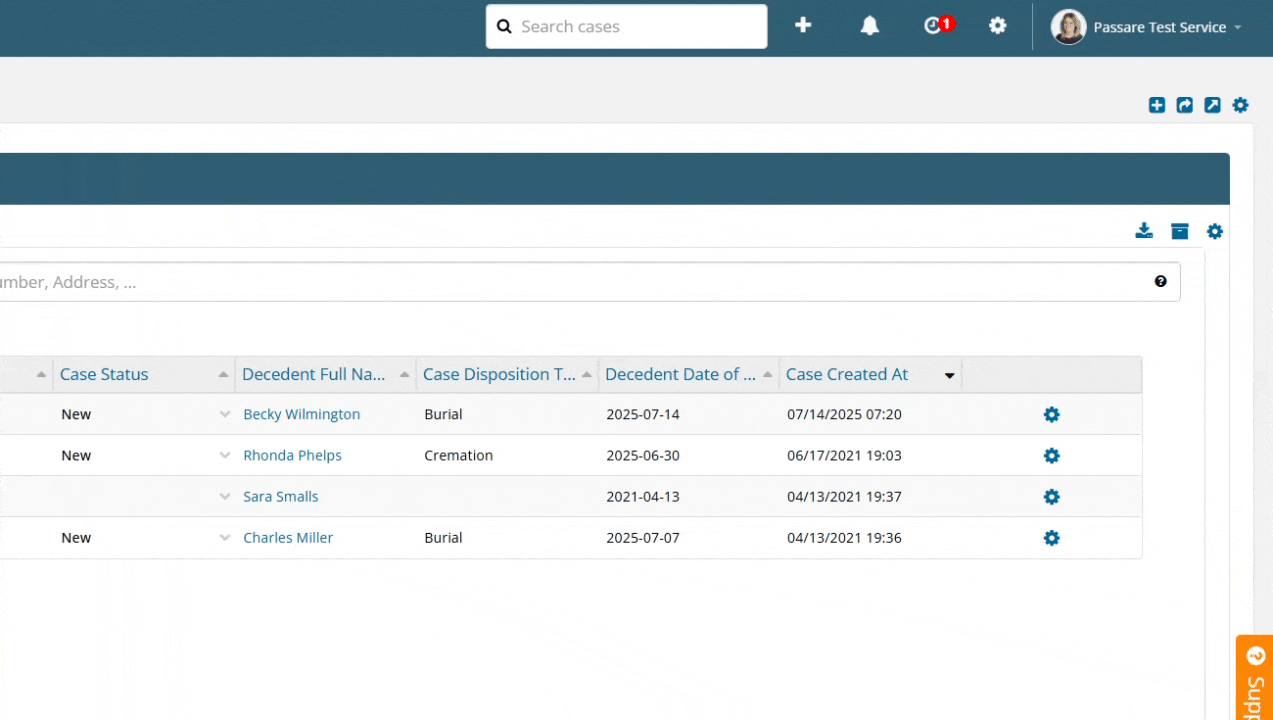Expand the chevron beside Sara Smalls
Viewport: 1273px width, 720px height.
[x=225, y=496]
